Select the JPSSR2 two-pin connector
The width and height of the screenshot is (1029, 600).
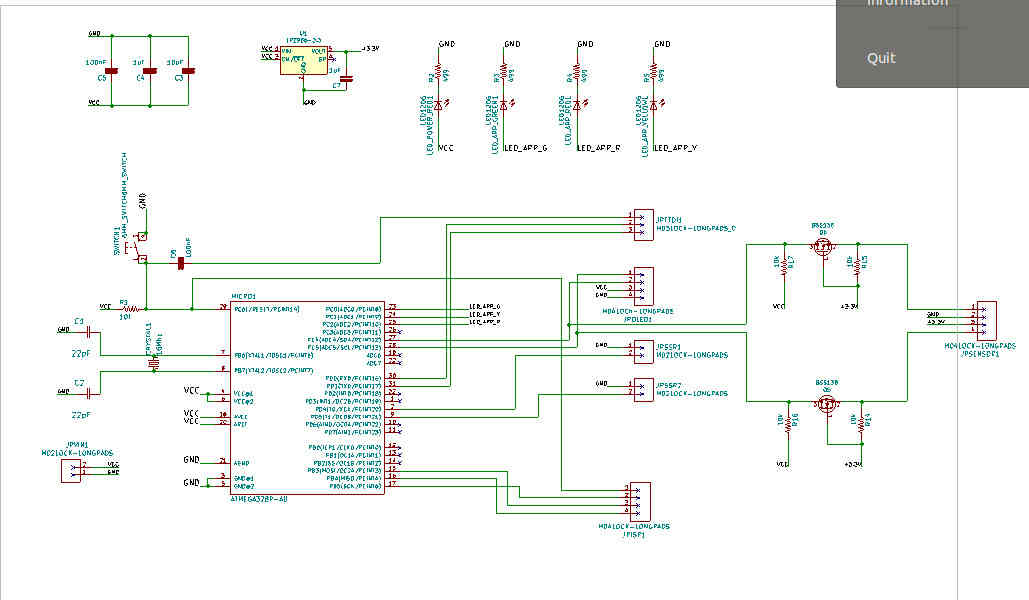(x=643, y=390)
